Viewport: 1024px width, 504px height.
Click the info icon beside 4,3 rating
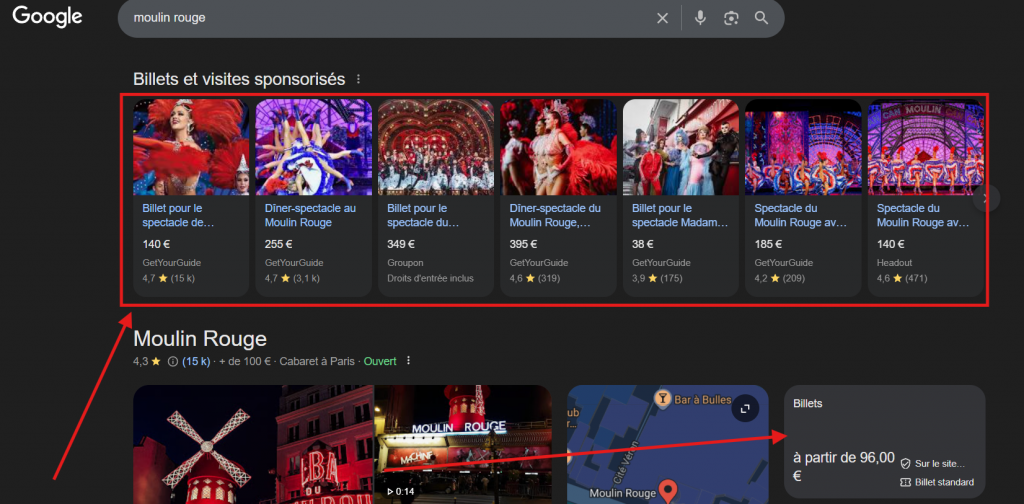click(x=172, y=361)
